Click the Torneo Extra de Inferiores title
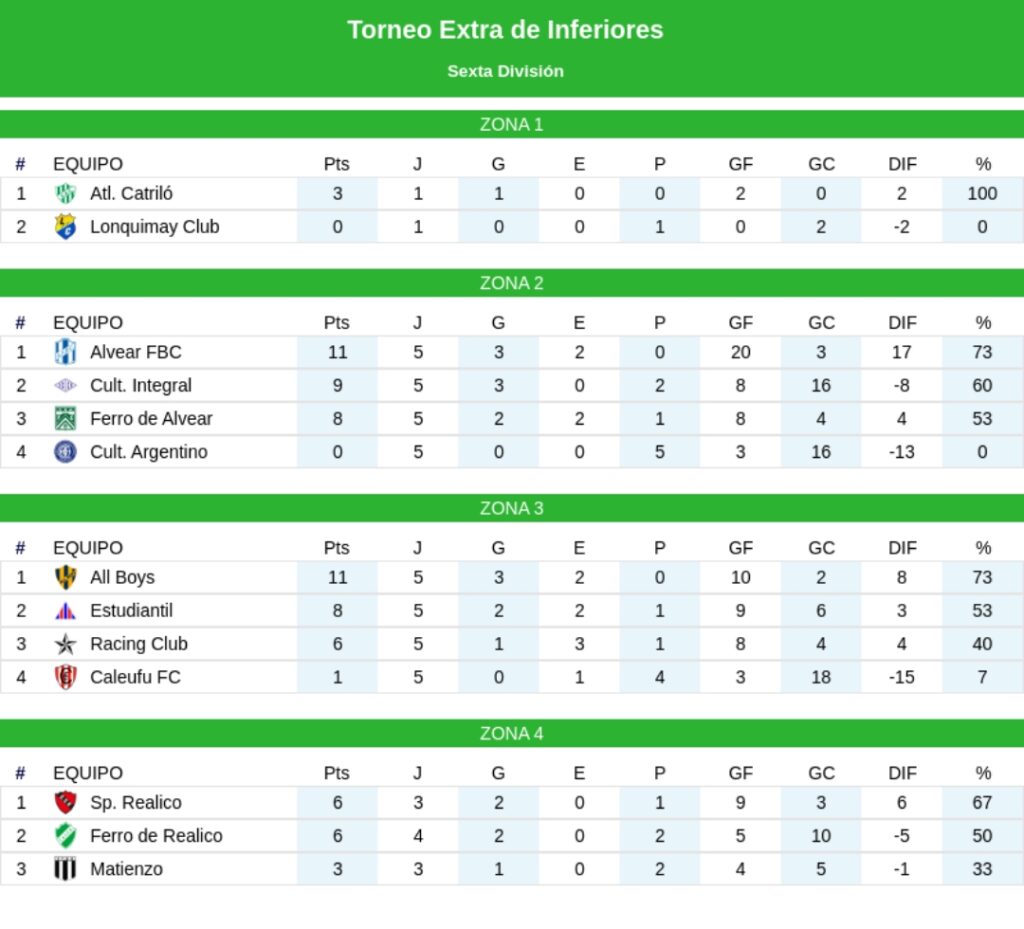The image size is (1024, 929). coord(505,30)
